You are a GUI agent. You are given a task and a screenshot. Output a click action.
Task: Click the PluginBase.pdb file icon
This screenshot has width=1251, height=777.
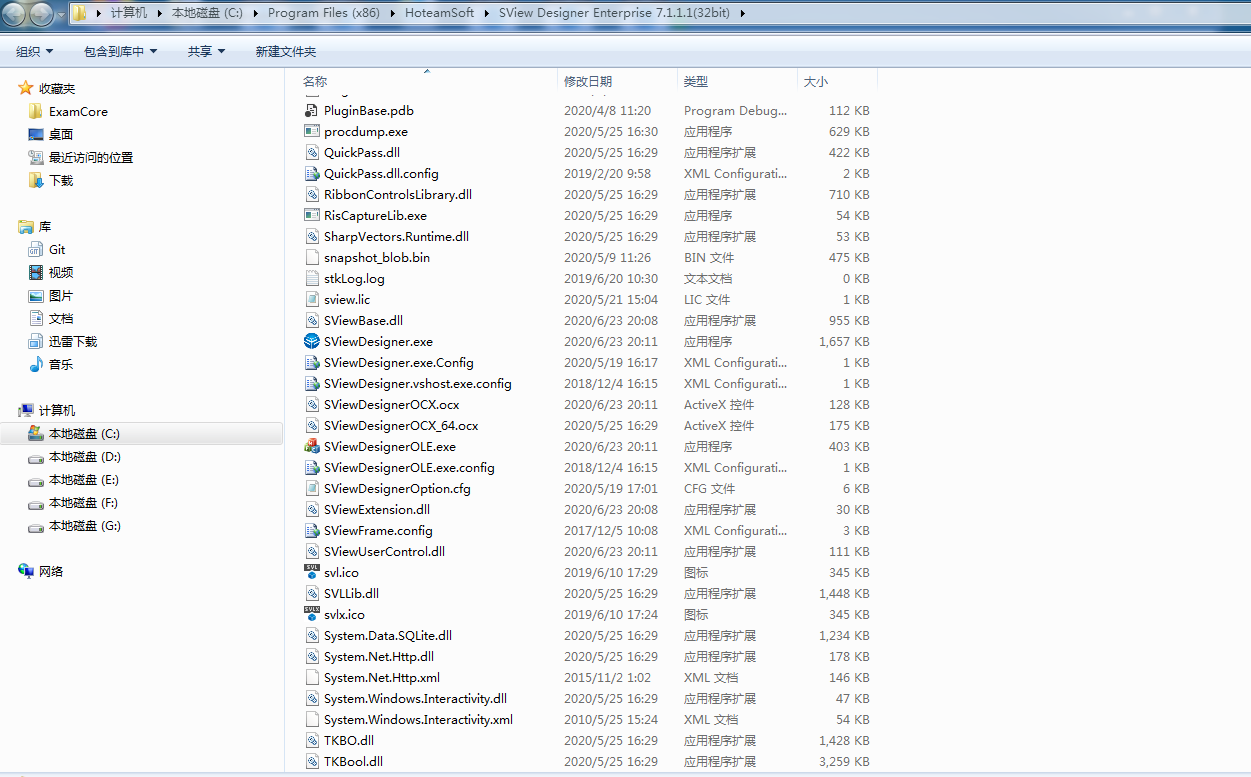311,110
